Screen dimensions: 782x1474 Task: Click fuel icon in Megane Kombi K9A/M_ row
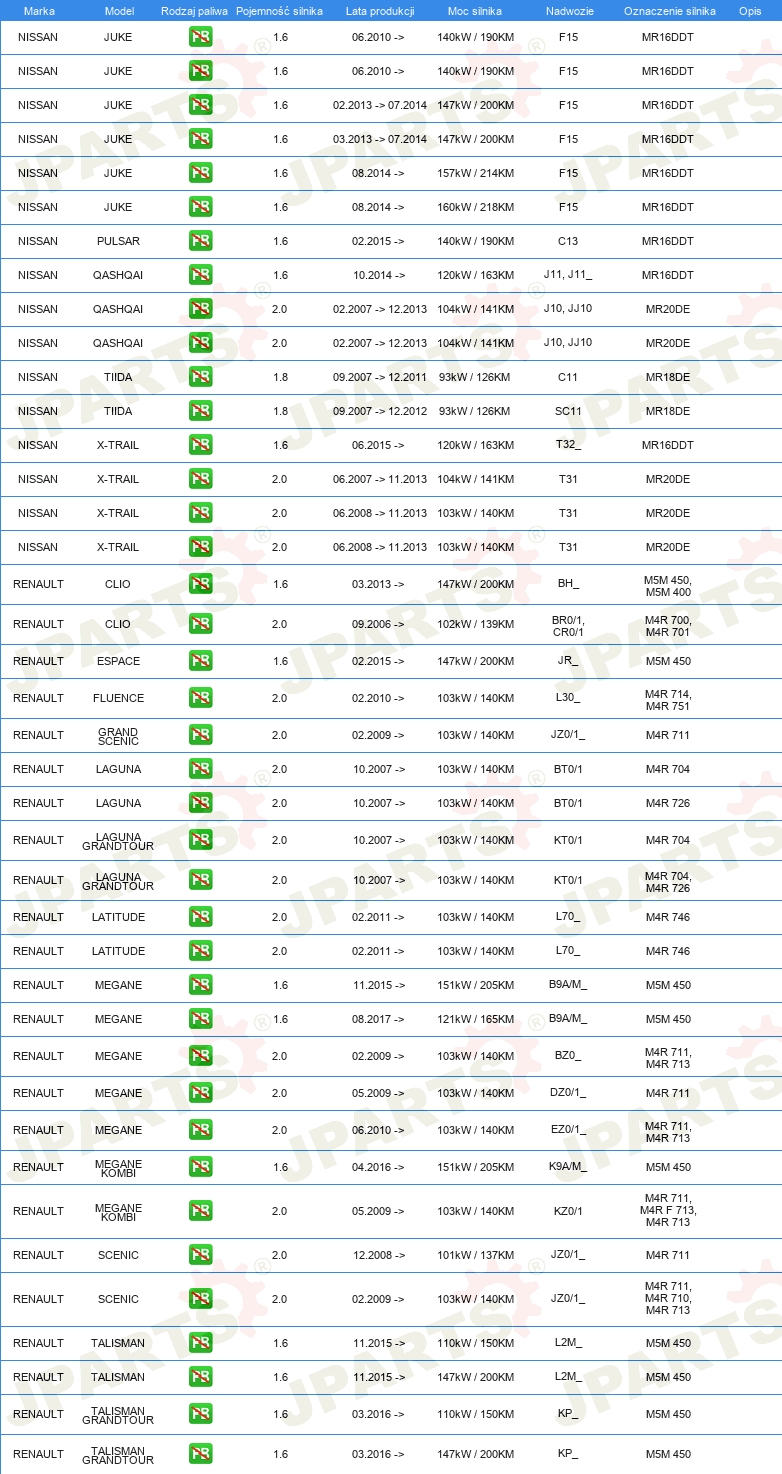(x=200, y=1167)
